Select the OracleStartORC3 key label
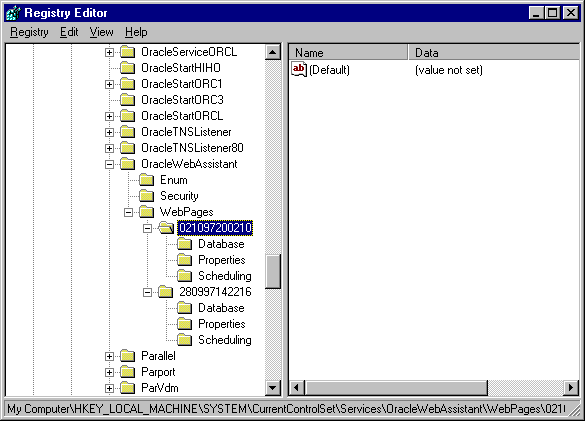 182,100
